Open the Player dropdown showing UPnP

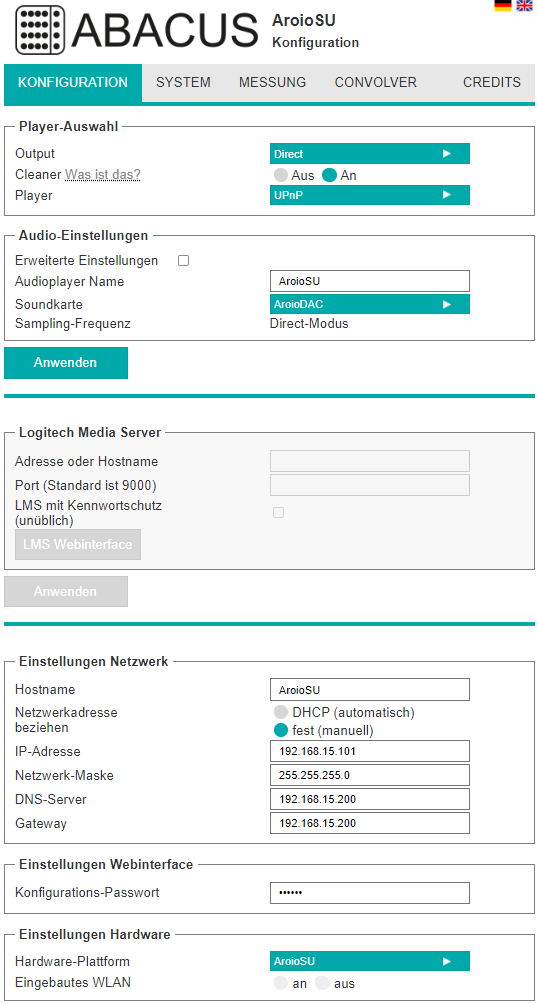pos(370,195)
